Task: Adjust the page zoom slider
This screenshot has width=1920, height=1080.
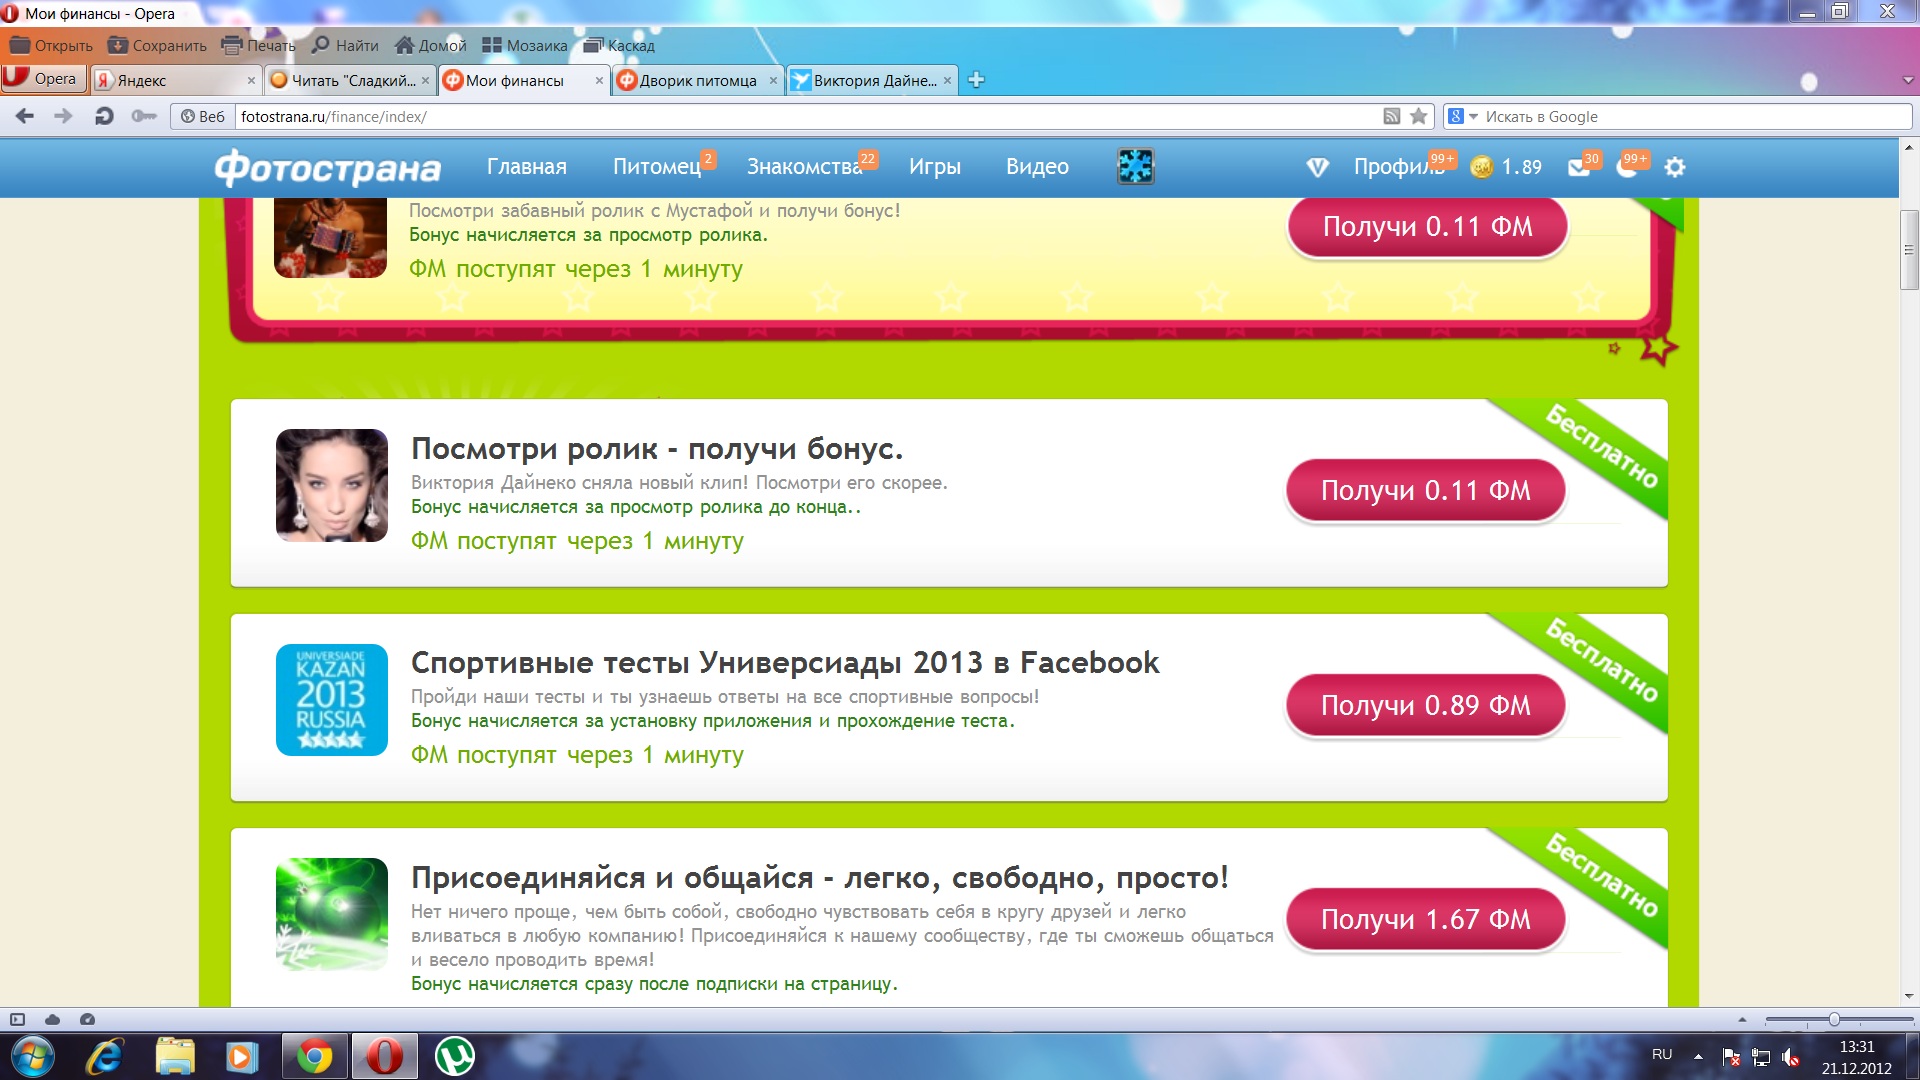Action: click(1834, 1020)
